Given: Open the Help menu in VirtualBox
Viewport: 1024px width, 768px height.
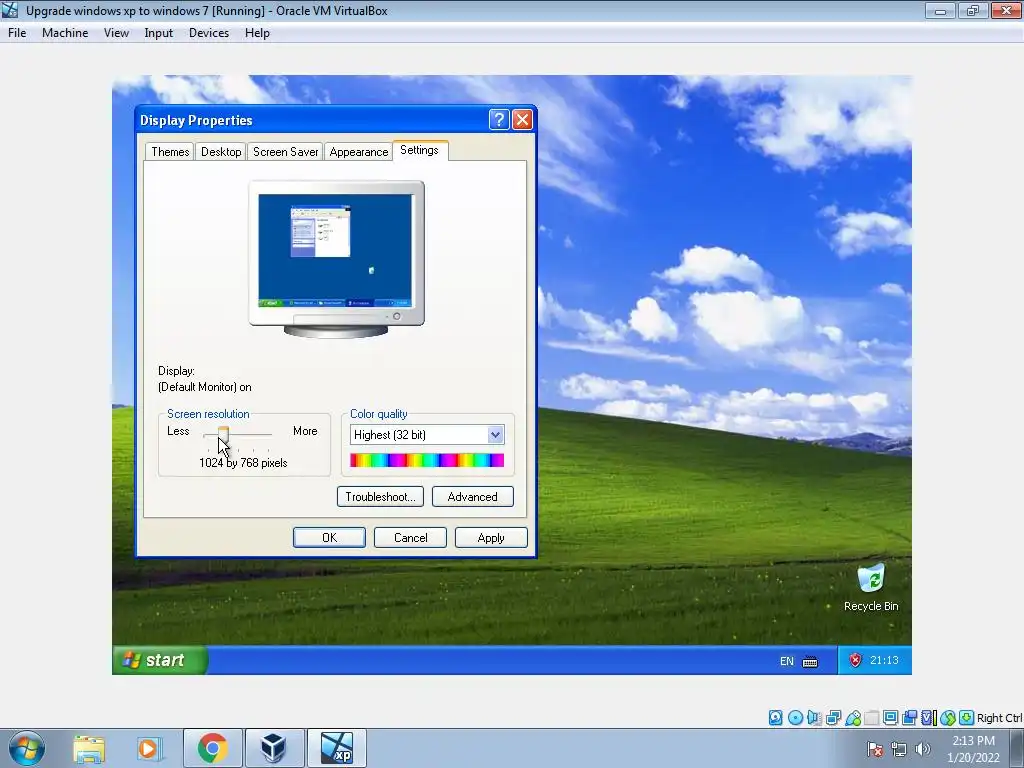Looking at the screenshot, I should click(257, 33).
